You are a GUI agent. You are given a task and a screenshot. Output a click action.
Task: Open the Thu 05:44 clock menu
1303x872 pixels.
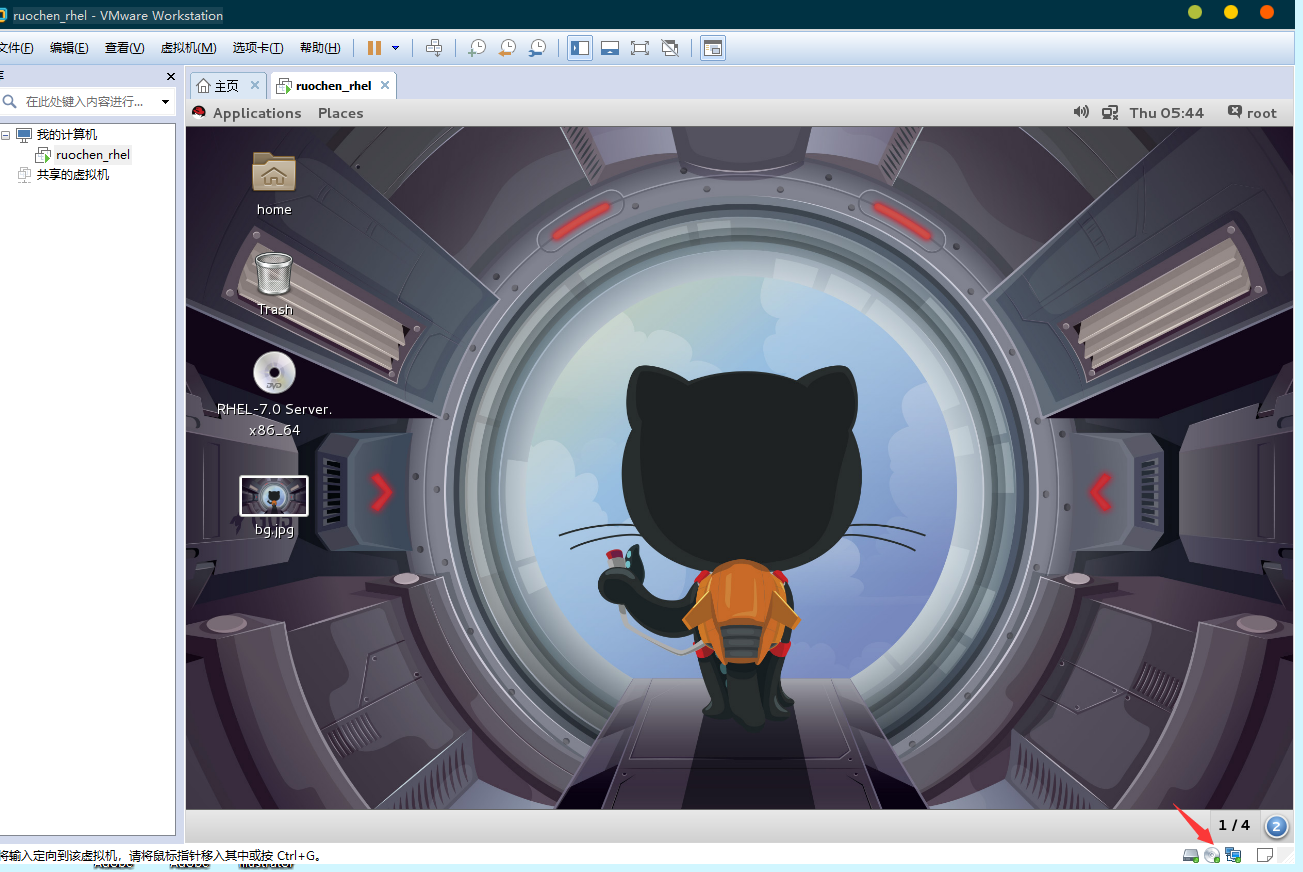tap(1167, 113)
